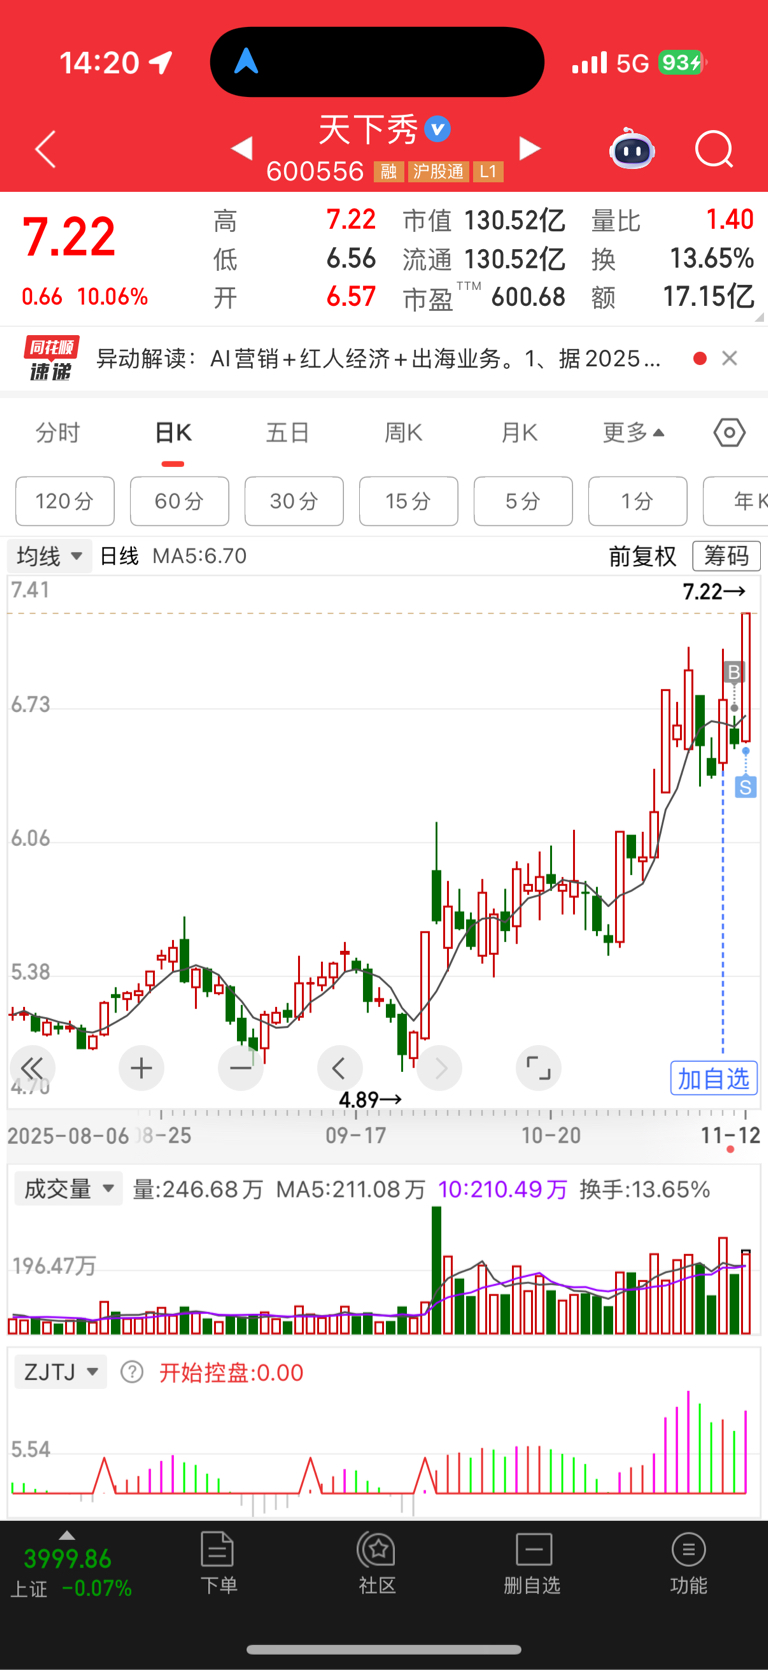This screenshot has width=768, height=1670.
Task: Tap 市盈TTM value 600.68
Action: (529, 298)
